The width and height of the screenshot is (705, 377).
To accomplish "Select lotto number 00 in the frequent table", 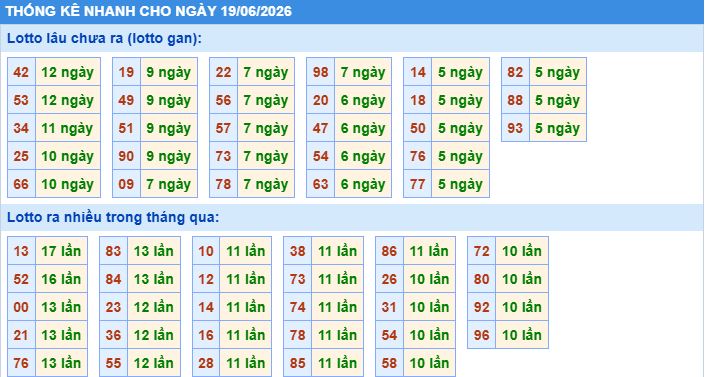I will coord(21,307).
